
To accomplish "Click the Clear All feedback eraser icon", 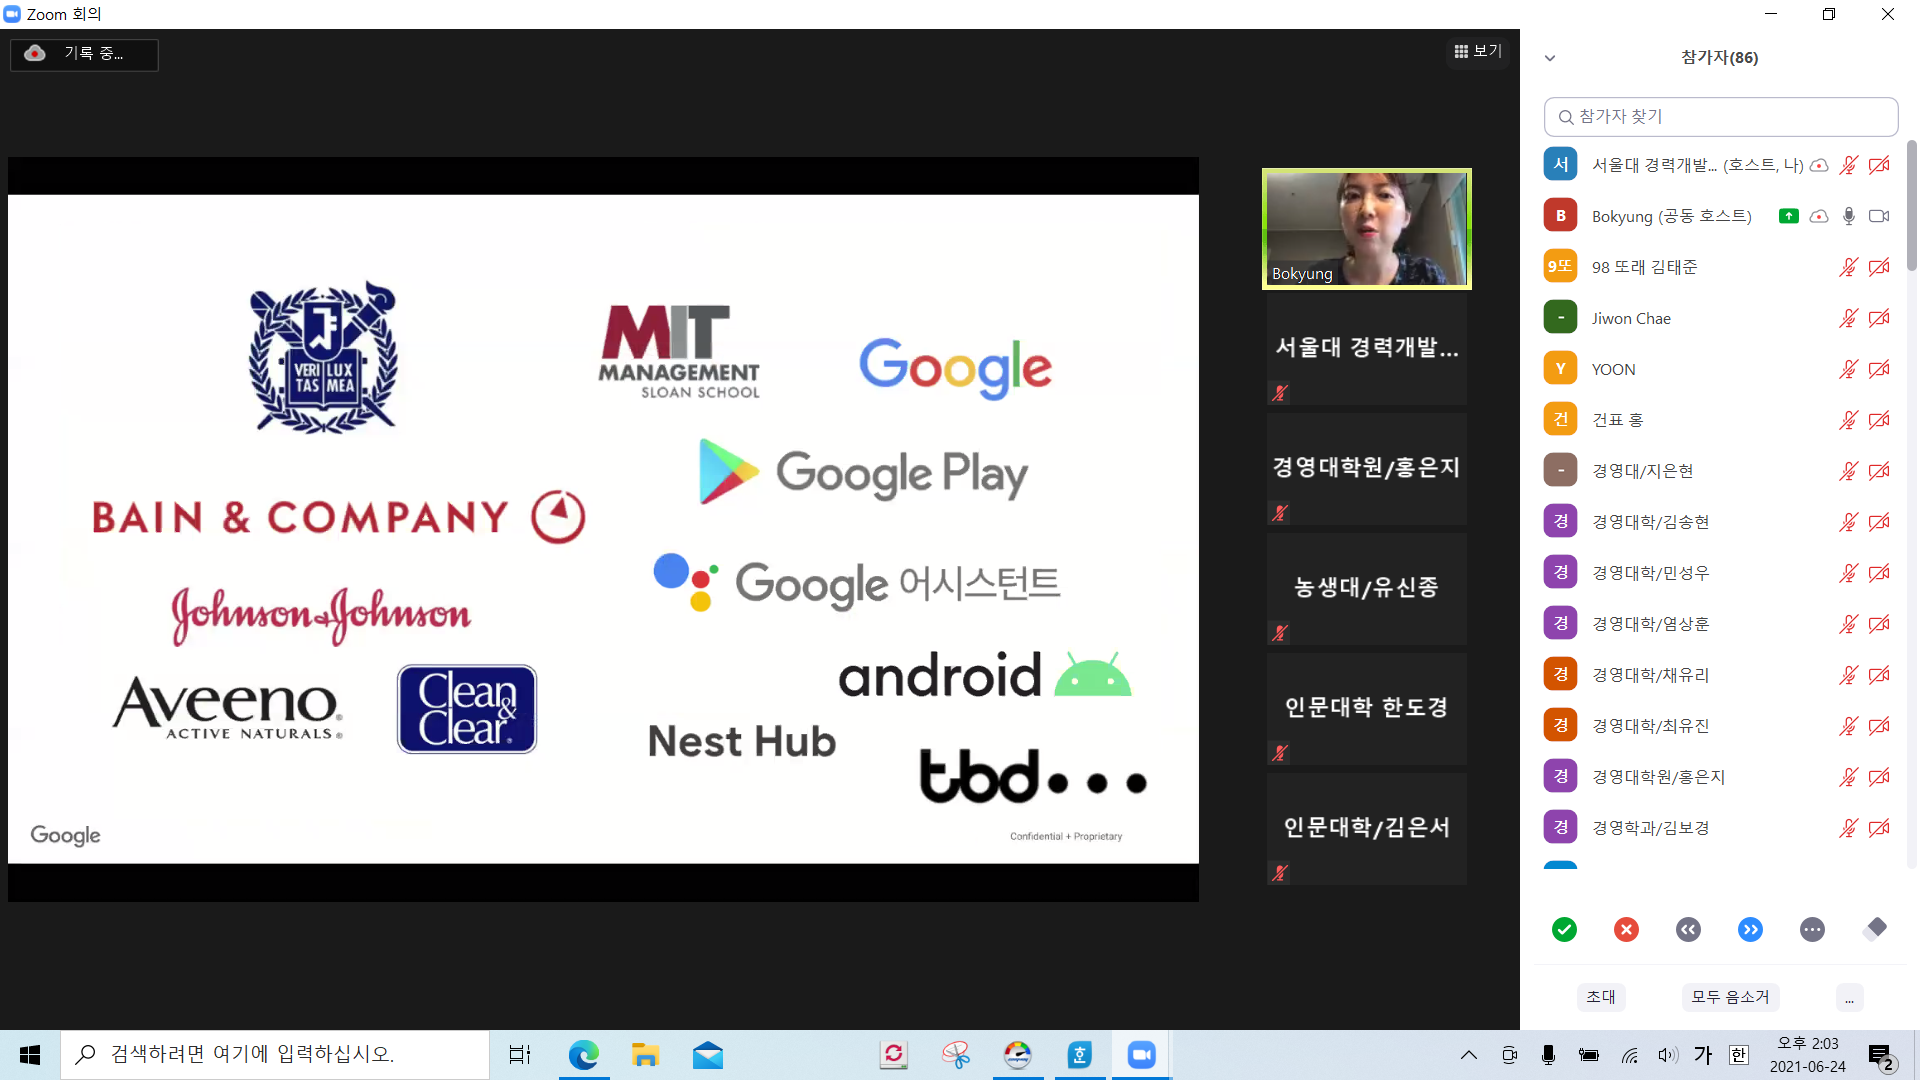I will tap(1875, 929).
